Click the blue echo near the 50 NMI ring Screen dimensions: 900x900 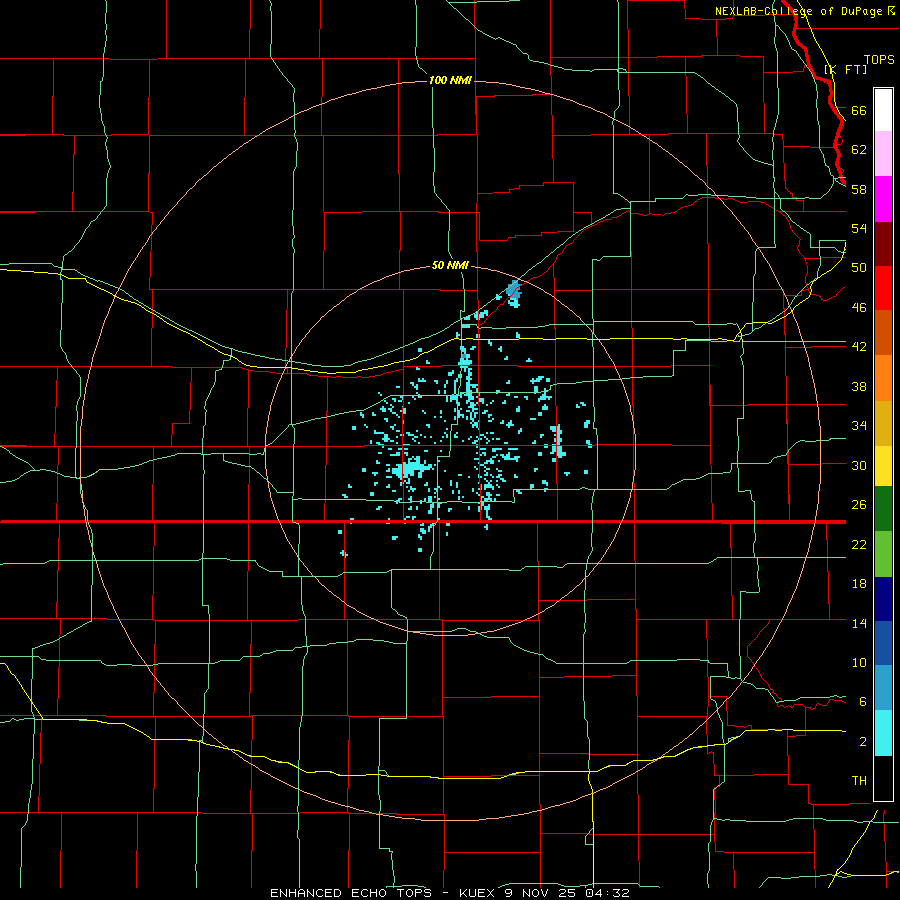[514, 292]
